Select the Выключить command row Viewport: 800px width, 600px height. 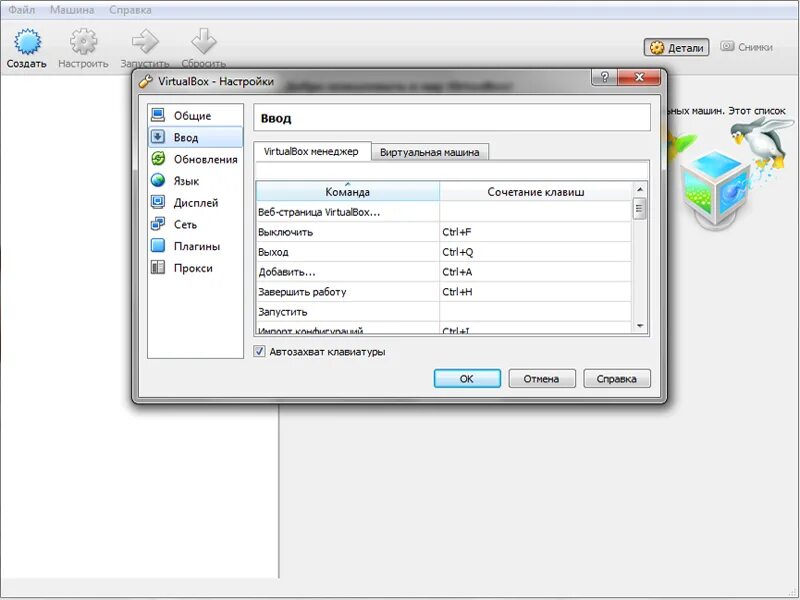[444, 232]
